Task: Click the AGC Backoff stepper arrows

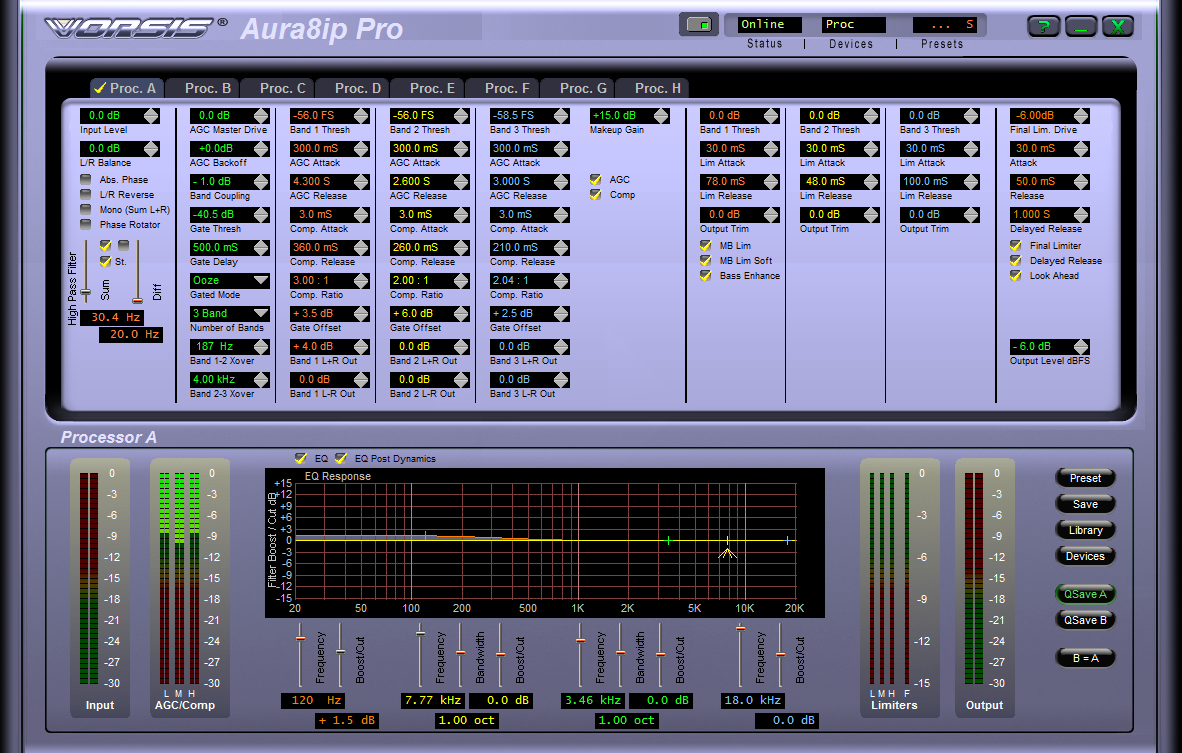Action: coord(261,148)
